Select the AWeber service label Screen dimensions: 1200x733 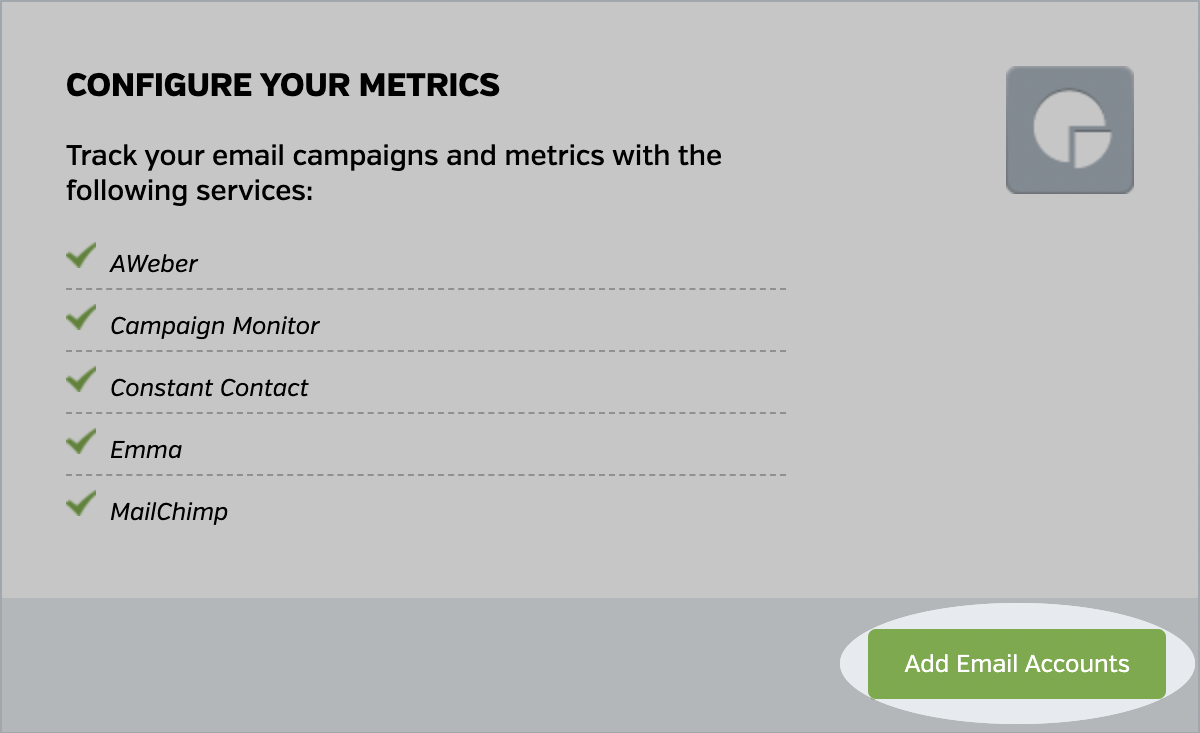point(154,264)
